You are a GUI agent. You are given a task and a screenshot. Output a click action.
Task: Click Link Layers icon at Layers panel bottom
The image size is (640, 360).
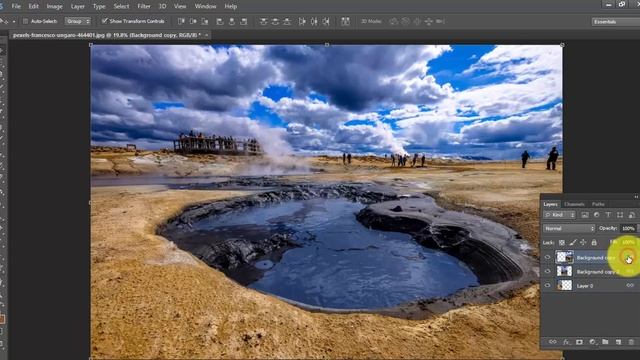(553, 342)
